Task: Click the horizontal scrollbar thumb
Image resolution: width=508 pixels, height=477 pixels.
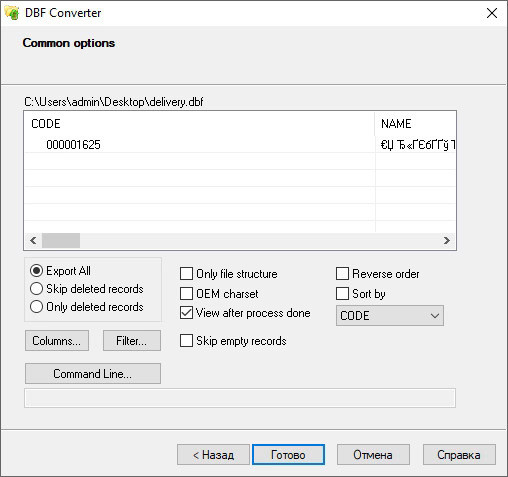Action: 61,240
